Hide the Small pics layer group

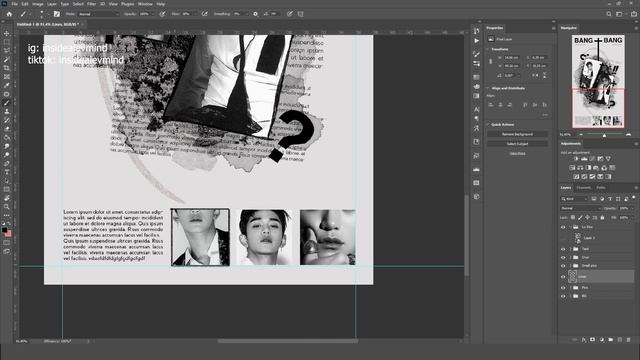click(563, 266)
